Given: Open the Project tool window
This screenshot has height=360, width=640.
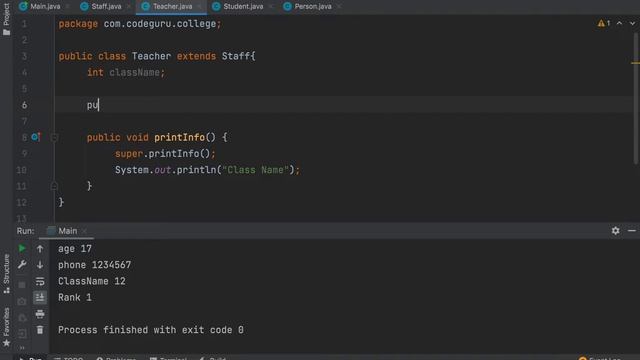Looking at the screenshot, I should click(6, 18).
